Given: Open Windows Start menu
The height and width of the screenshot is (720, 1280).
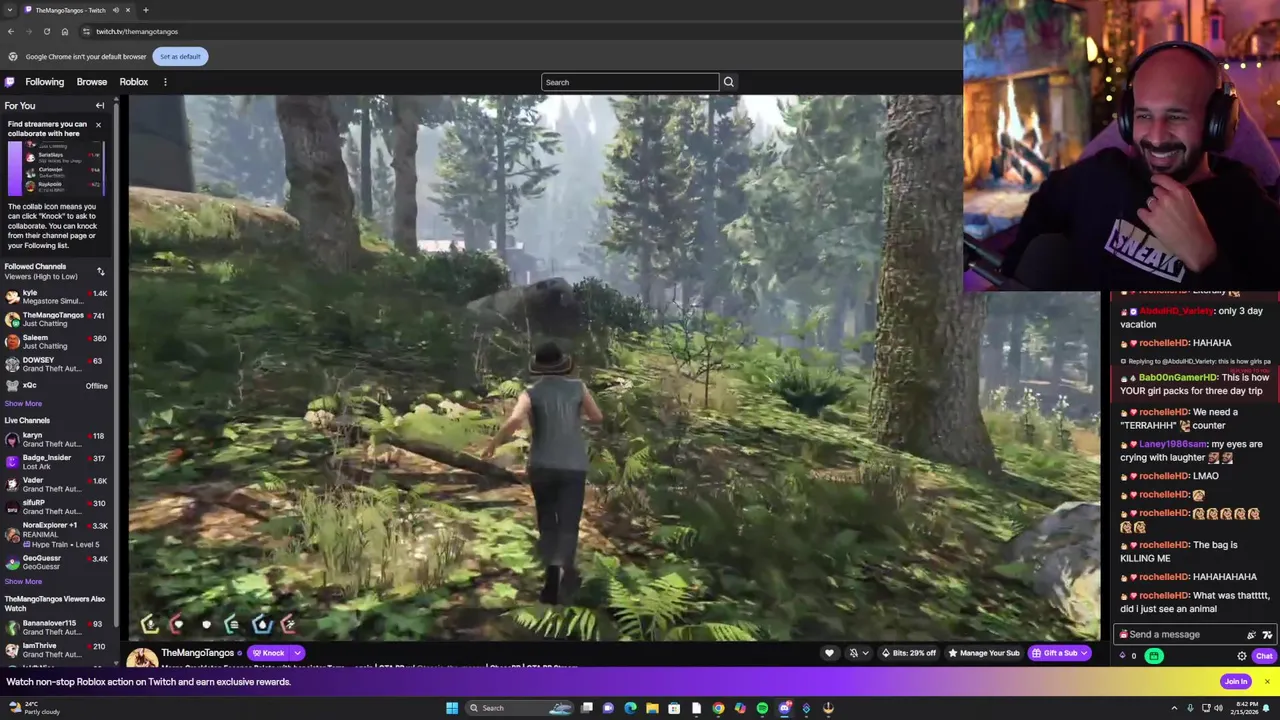Looking at the screenshot, I should pyautogui.click(x=452, y=708).
